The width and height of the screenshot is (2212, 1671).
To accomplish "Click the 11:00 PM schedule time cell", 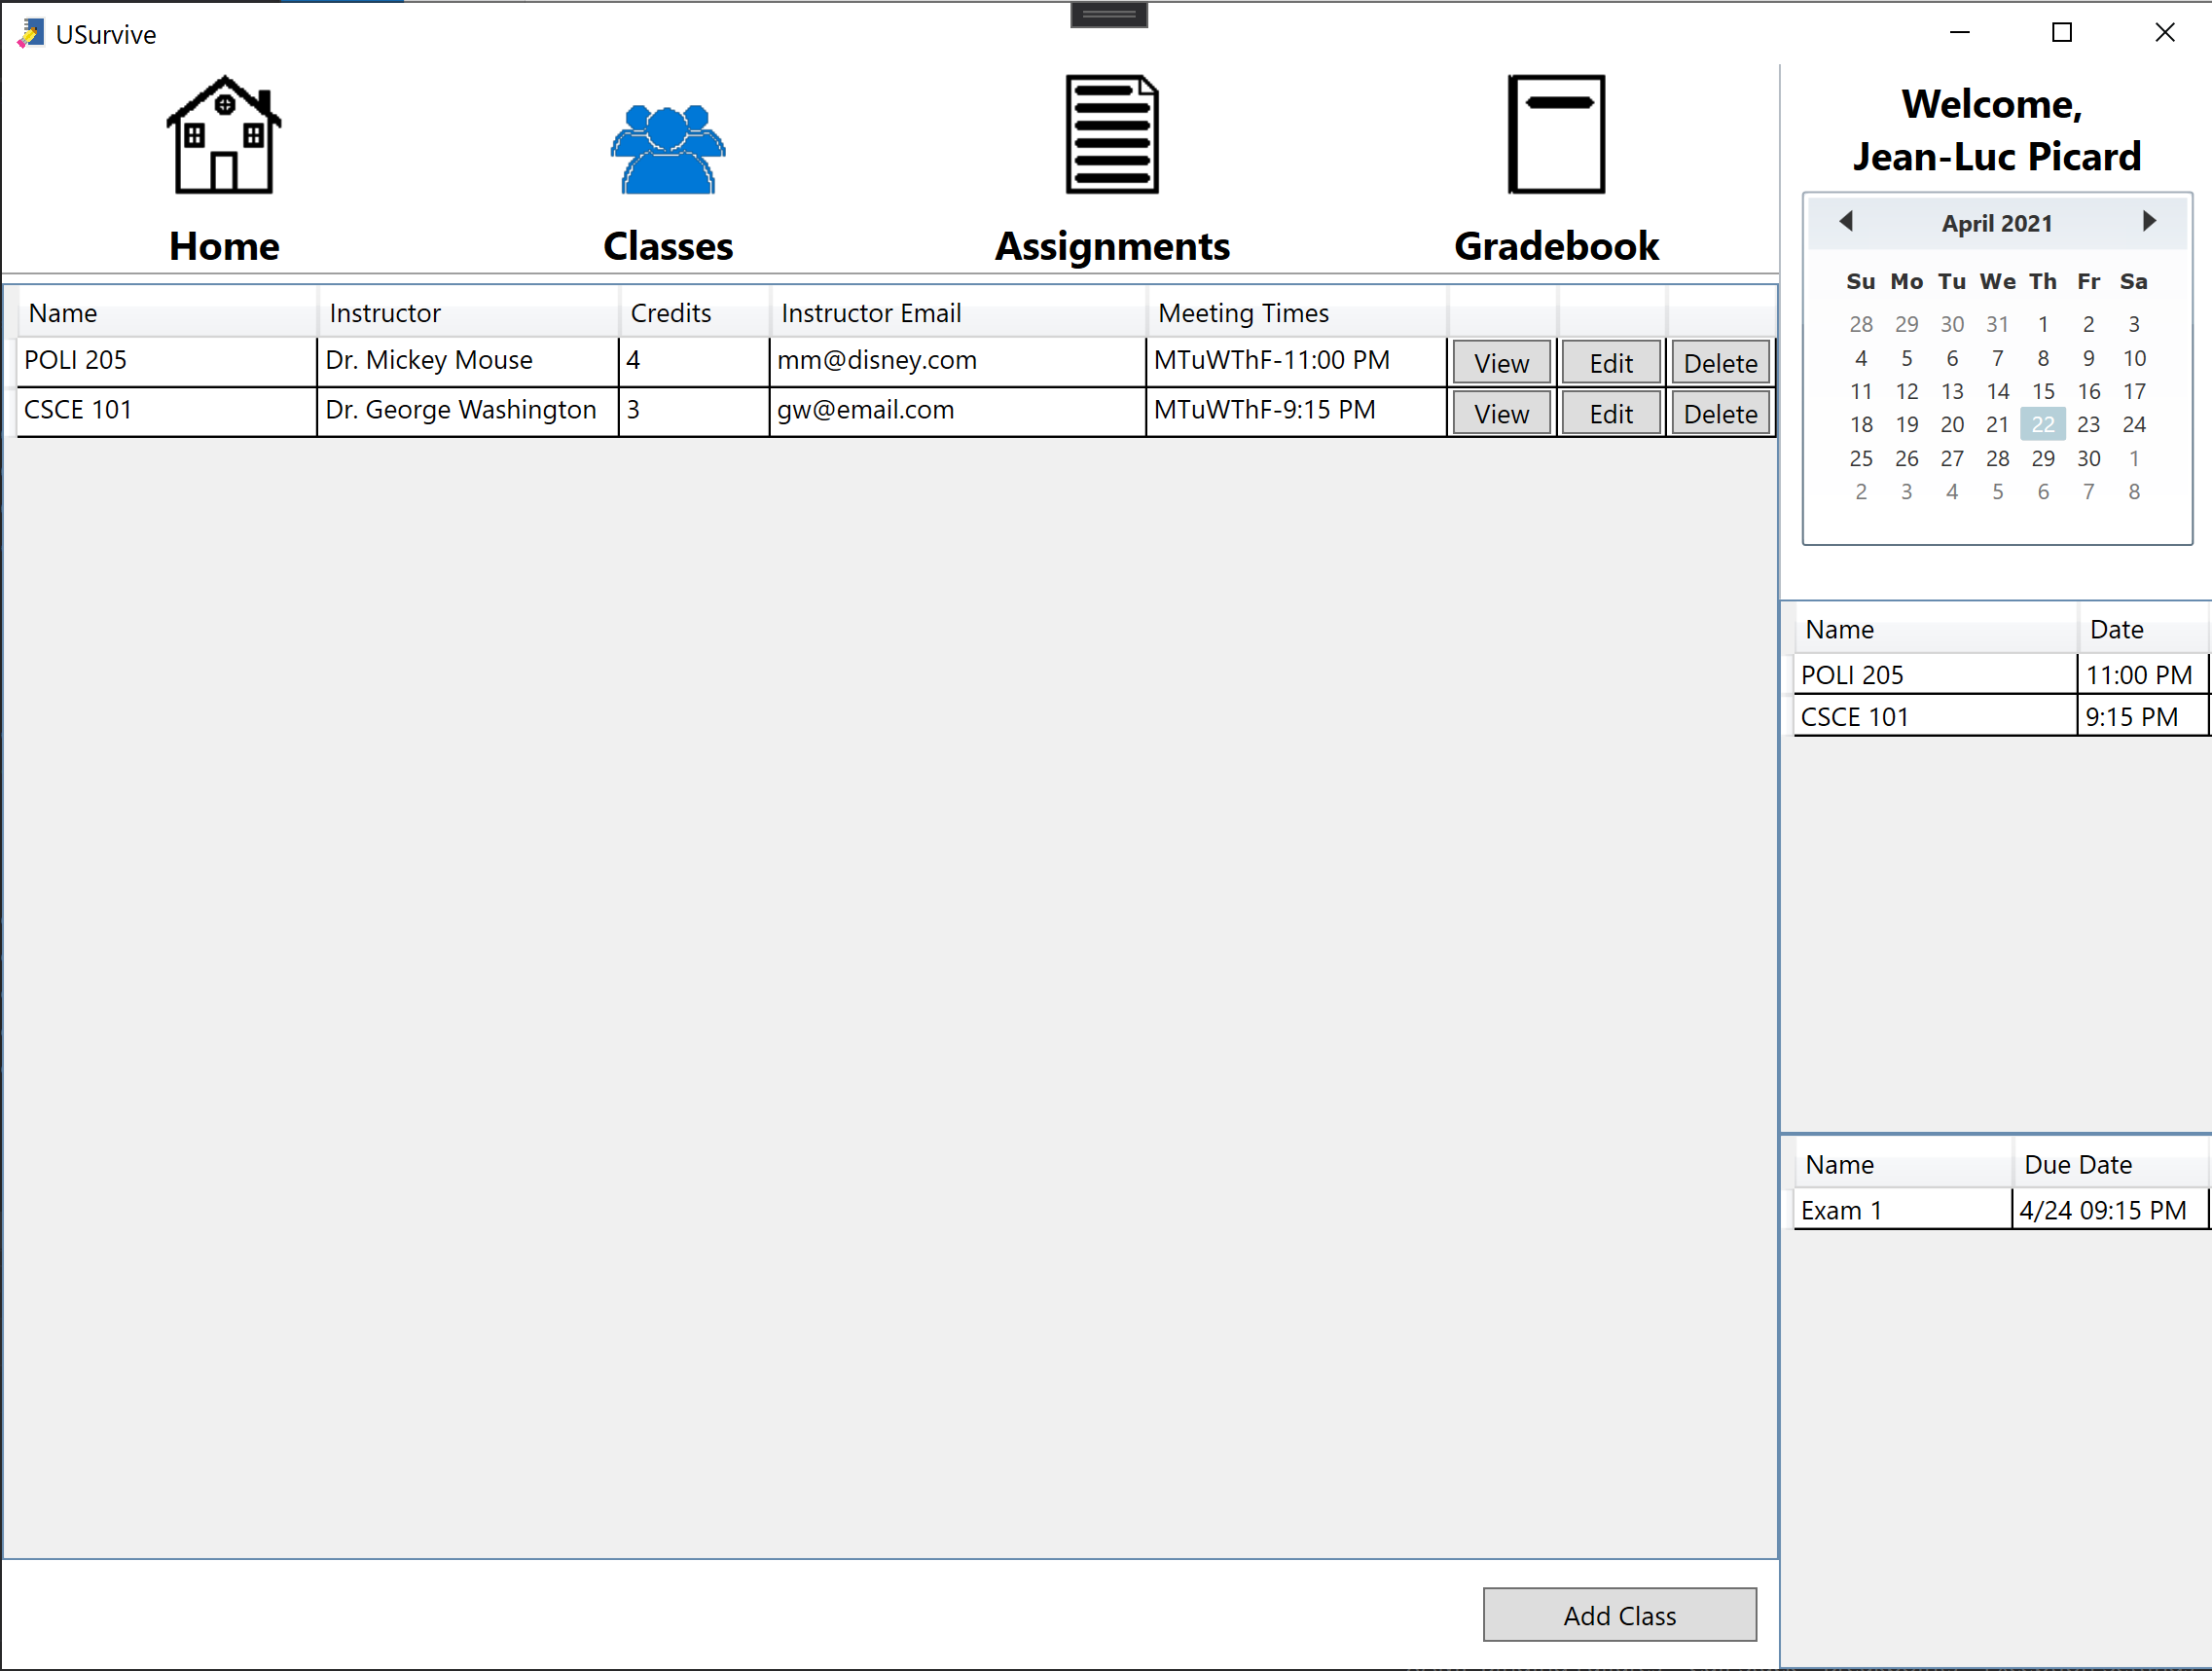I will tap(2142, 675).
